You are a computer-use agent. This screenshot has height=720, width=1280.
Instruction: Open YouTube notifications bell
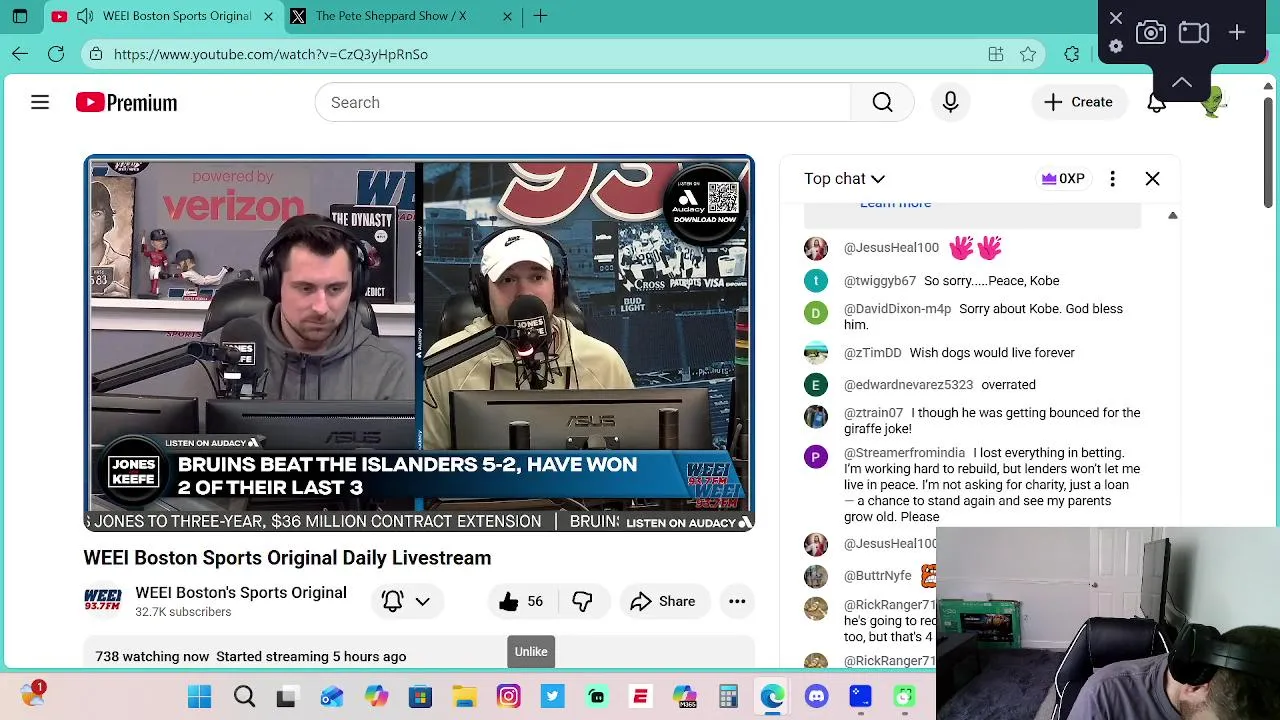1156,102
